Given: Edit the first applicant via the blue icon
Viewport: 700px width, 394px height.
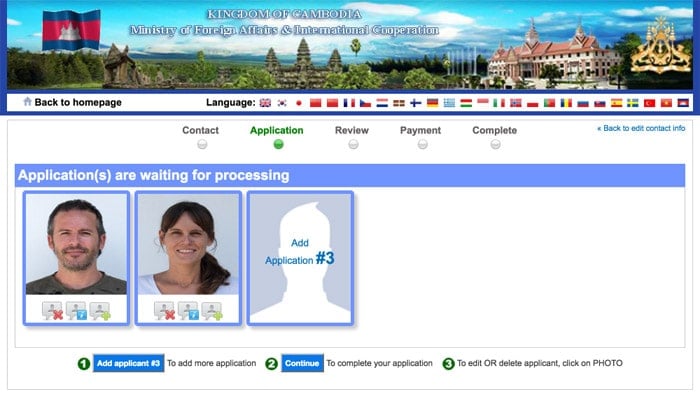Looking at the screenshot, I should tap(76, 311).
